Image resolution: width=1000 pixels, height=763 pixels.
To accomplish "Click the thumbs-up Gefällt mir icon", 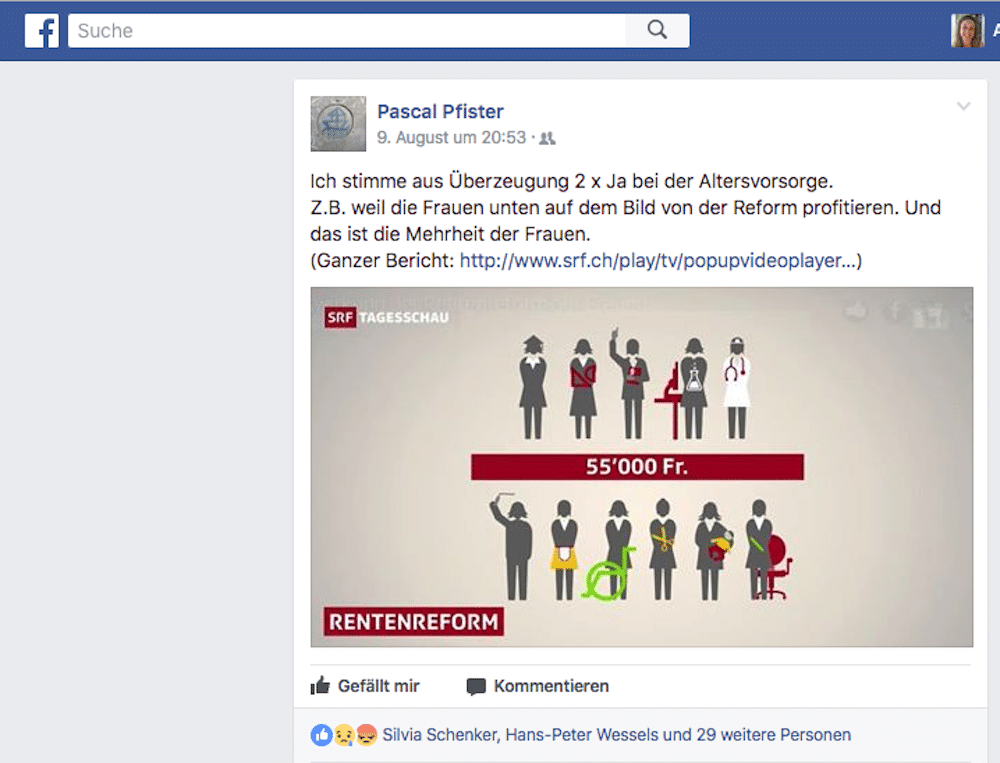I will pyautogui.click(x=320, y=686).
